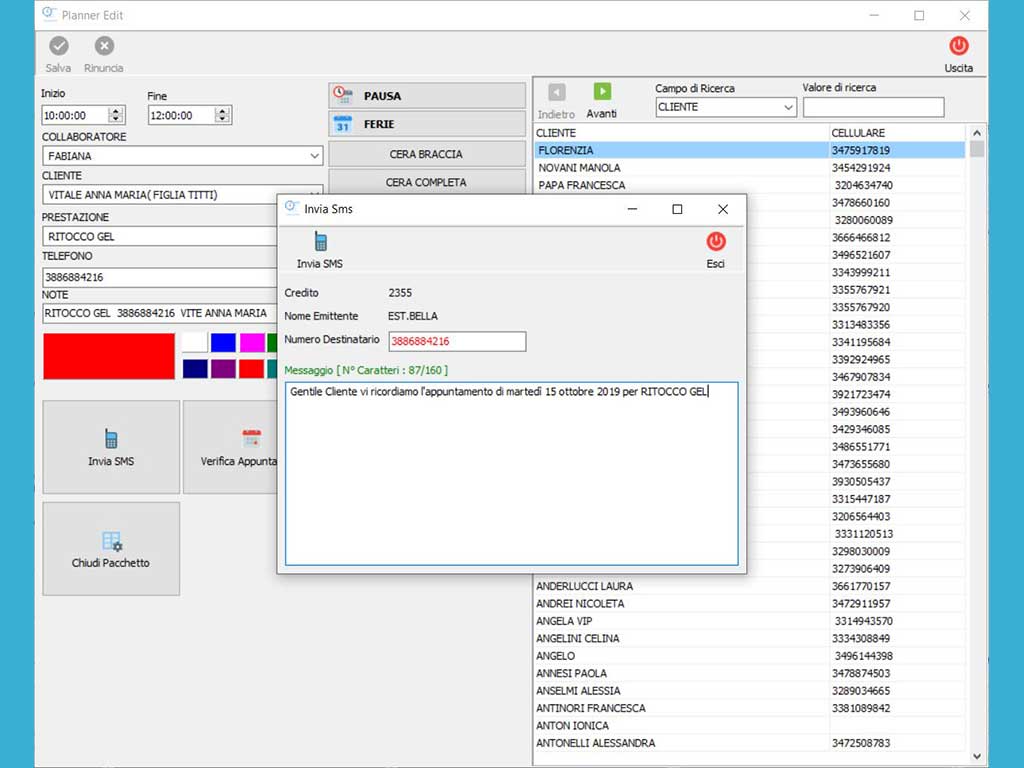Click the Valore di ricerca input field

tap(873, 107)
